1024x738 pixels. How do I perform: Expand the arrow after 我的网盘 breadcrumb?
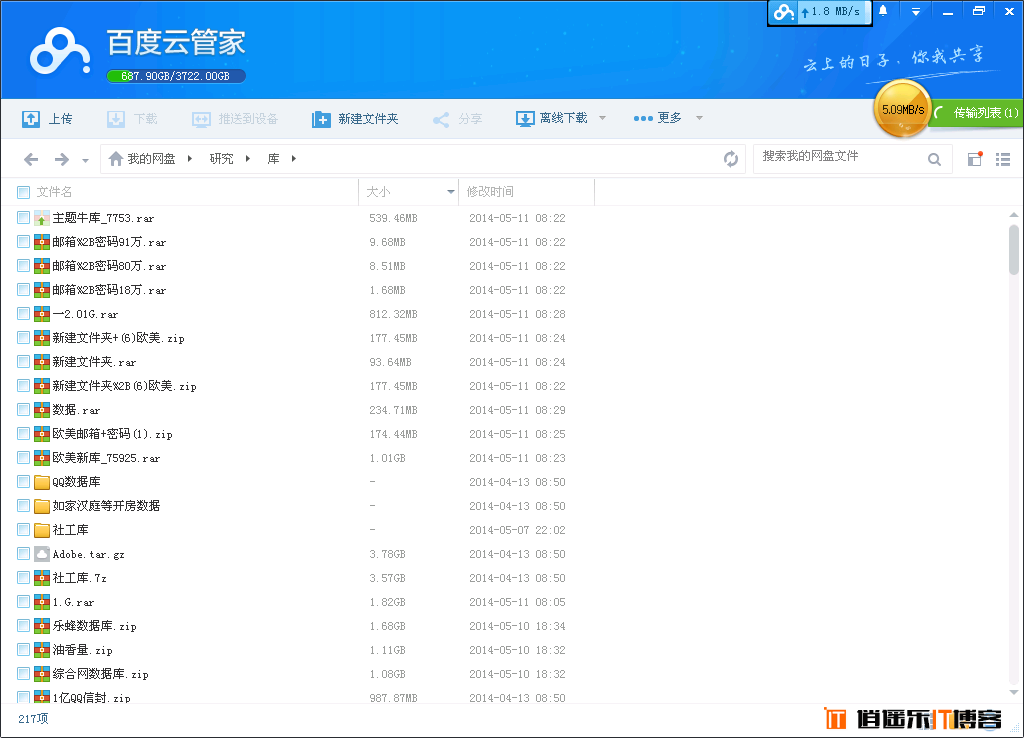click(189, 159)
